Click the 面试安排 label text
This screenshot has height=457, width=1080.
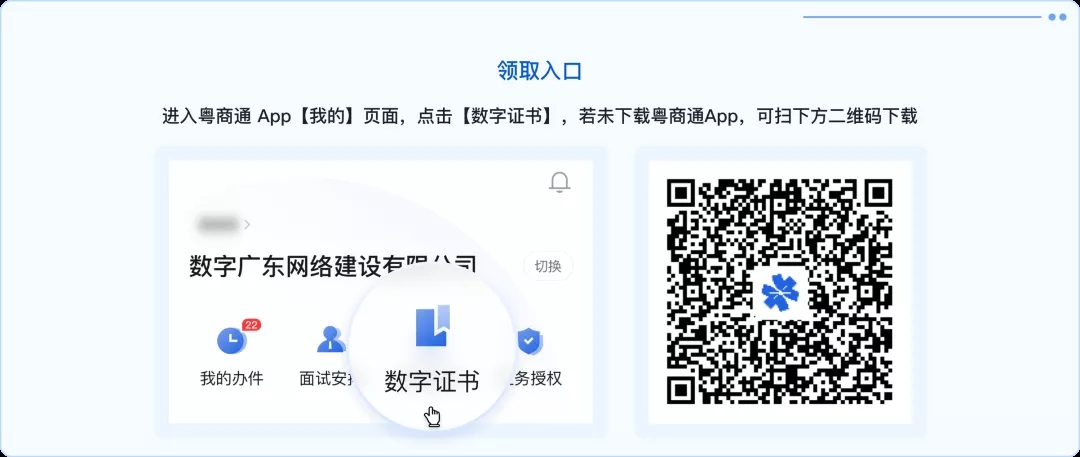[326, 379]
